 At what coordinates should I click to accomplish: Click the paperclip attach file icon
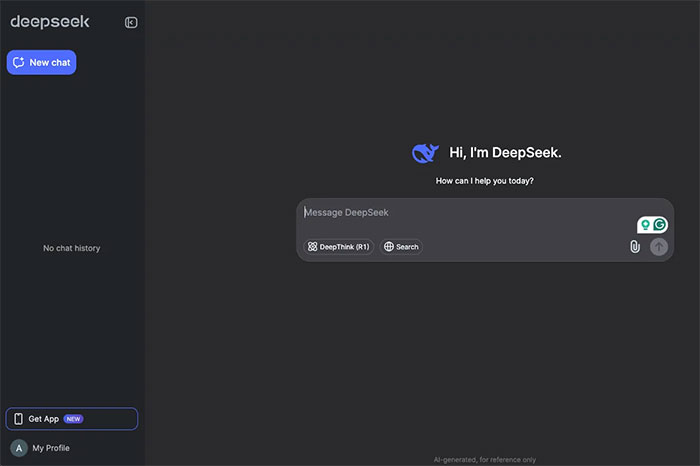pyautogui.click(x=634, y=246)
